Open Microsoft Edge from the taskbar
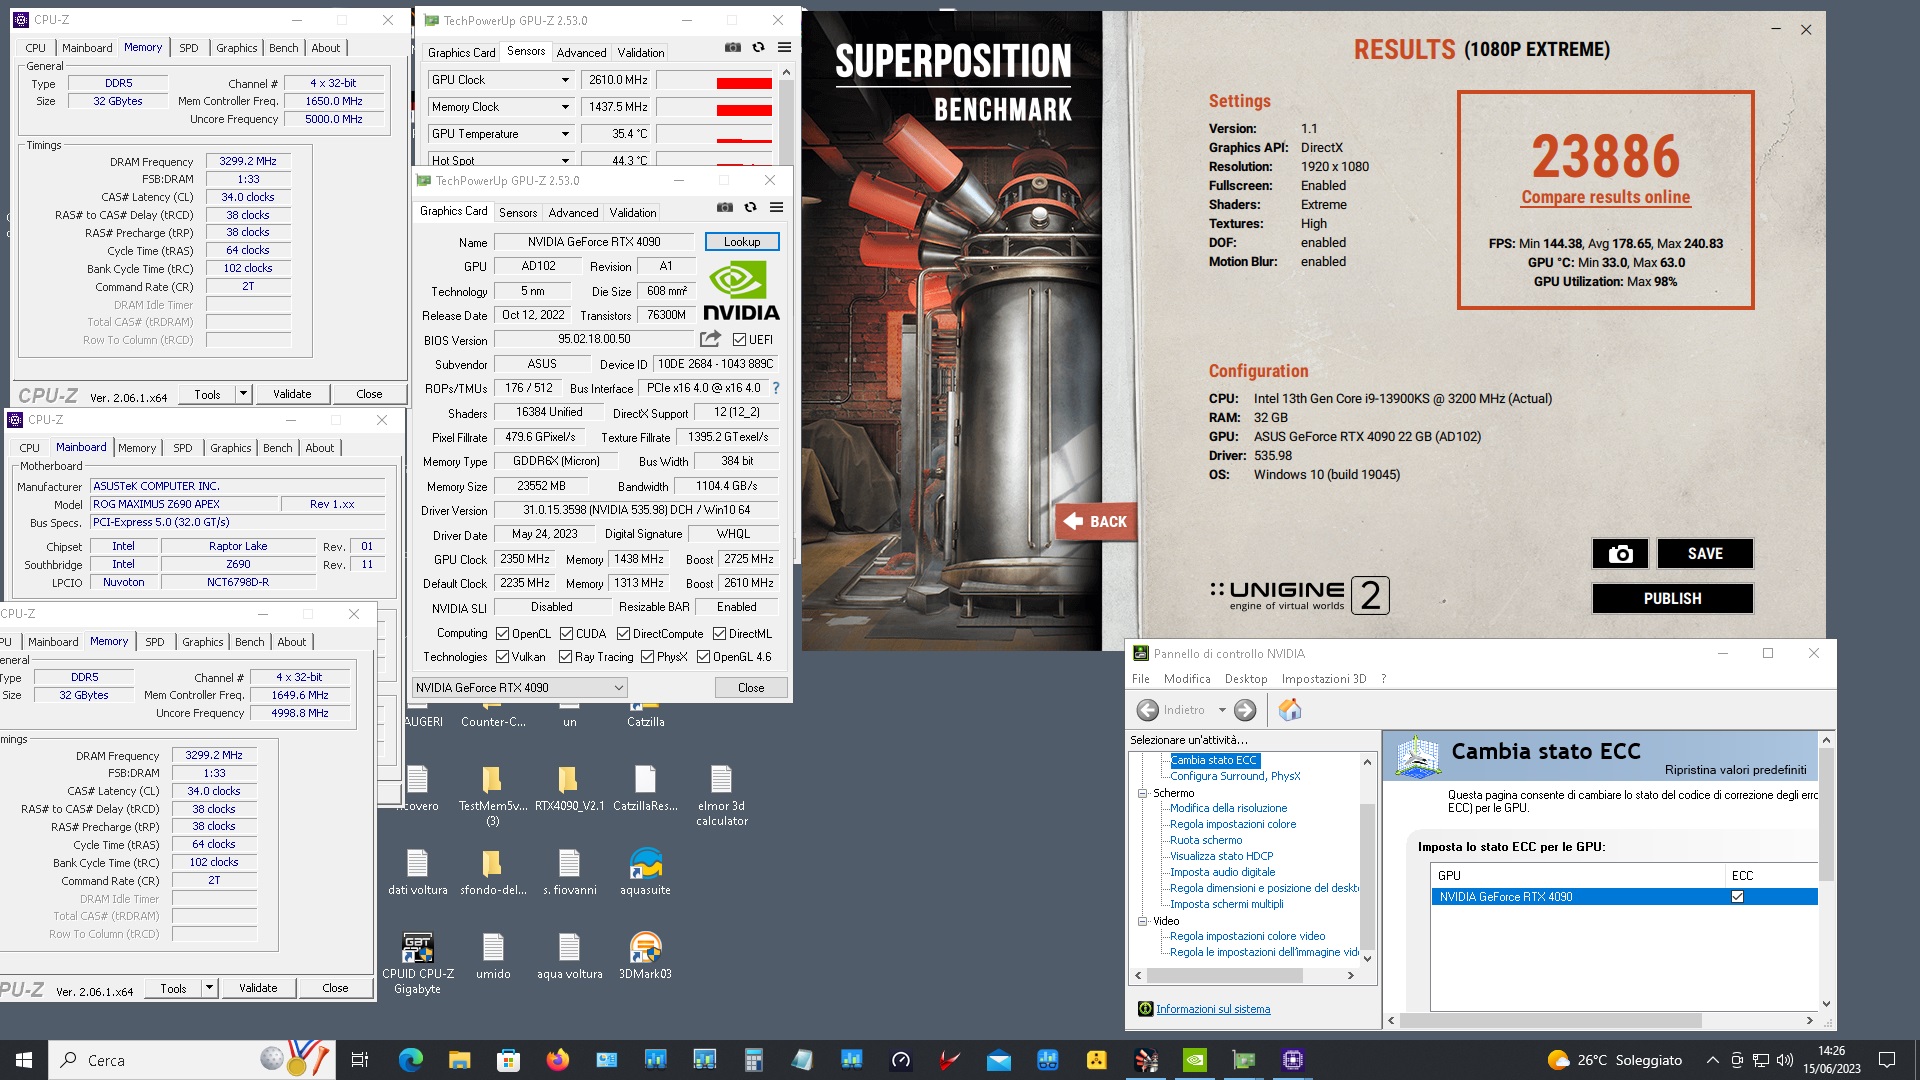Image resolution: width=1920 pixels, height=1080 pixels. [x=411, y=1060]
